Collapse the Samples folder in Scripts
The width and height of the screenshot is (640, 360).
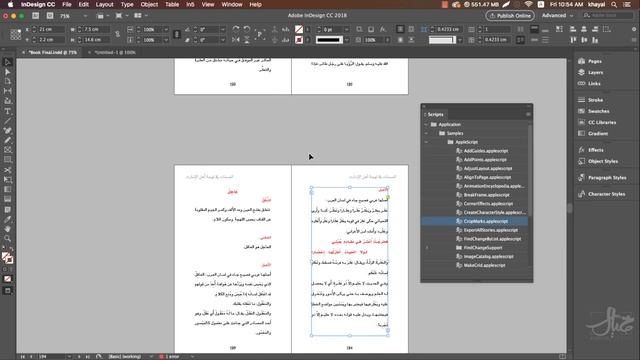[x=426, y=133]
